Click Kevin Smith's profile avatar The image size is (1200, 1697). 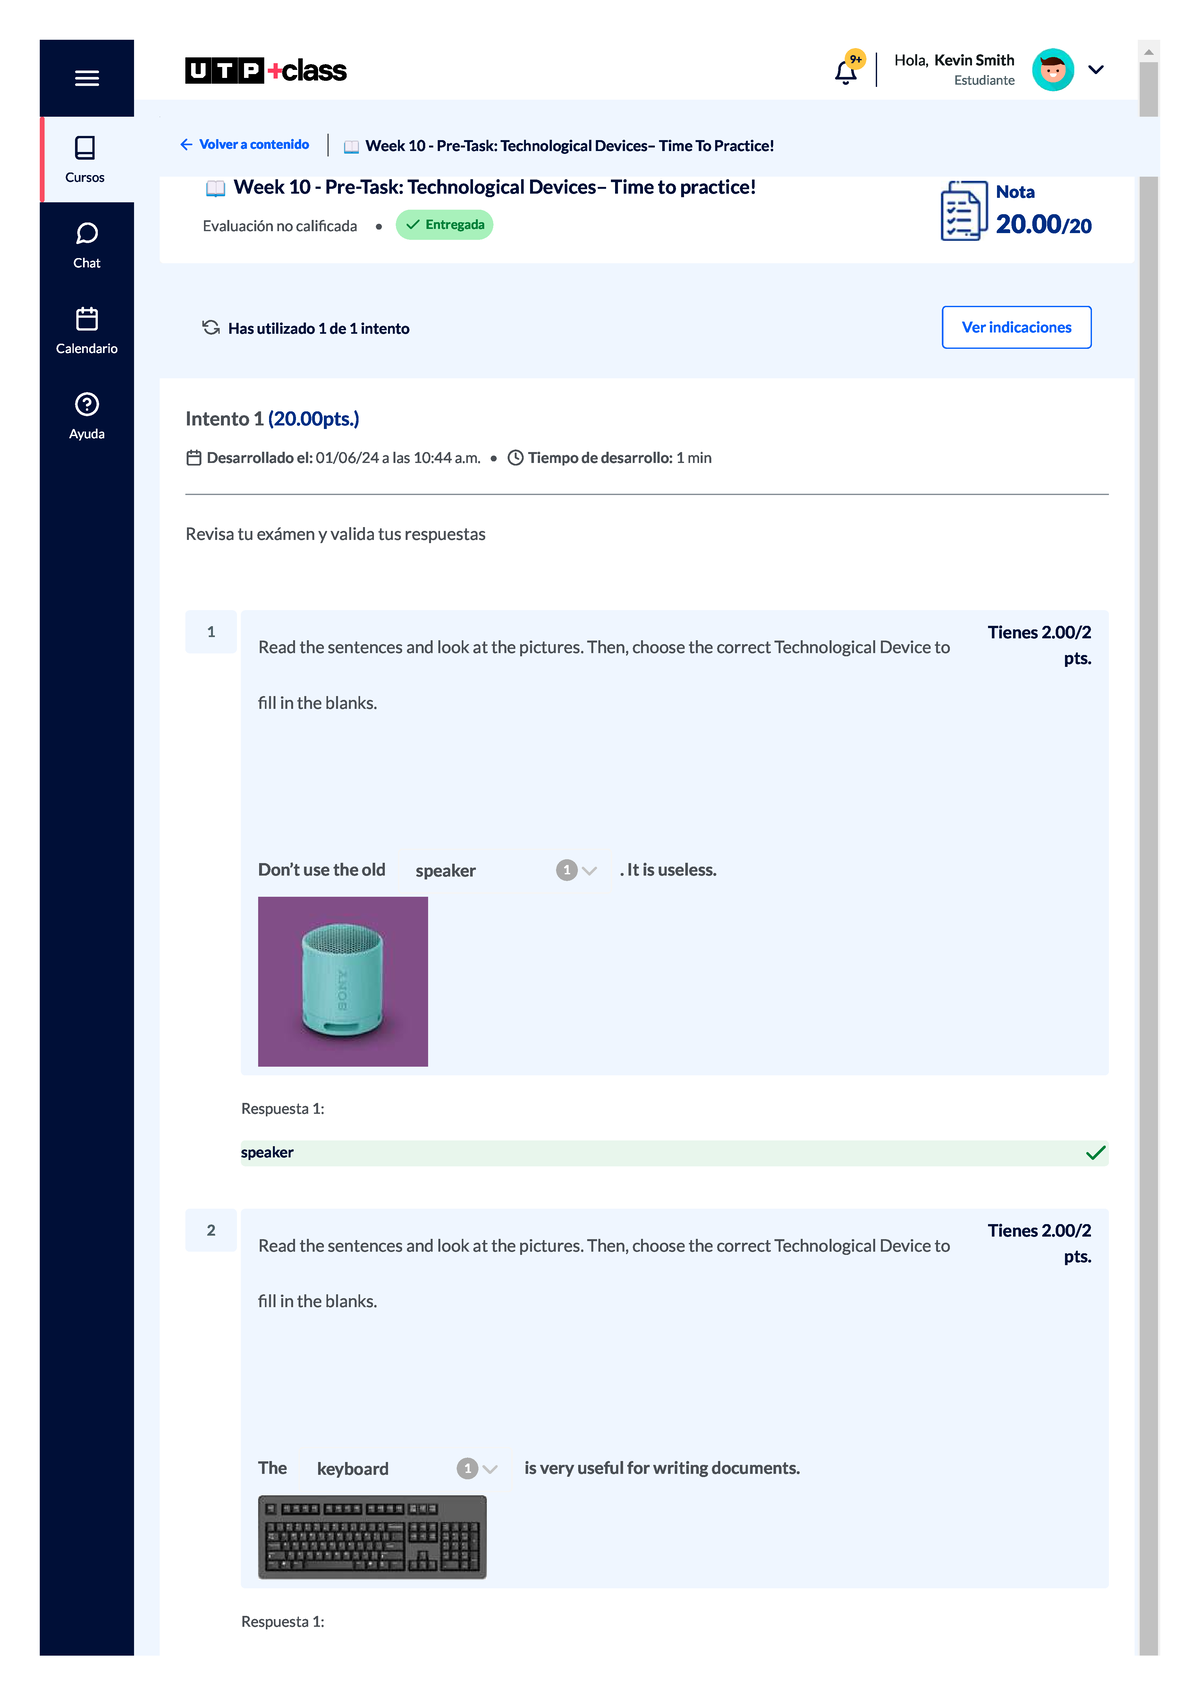tap(1052, 70)
